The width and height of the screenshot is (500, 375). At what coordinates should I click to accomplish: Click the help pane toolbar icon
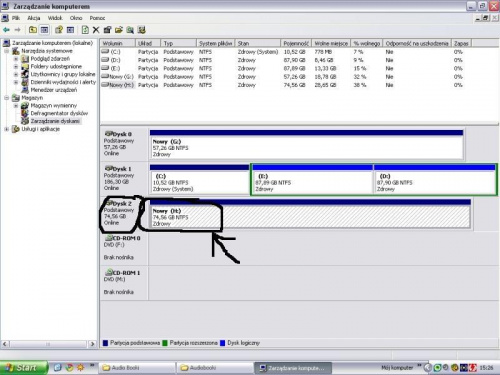click(70, 30)
